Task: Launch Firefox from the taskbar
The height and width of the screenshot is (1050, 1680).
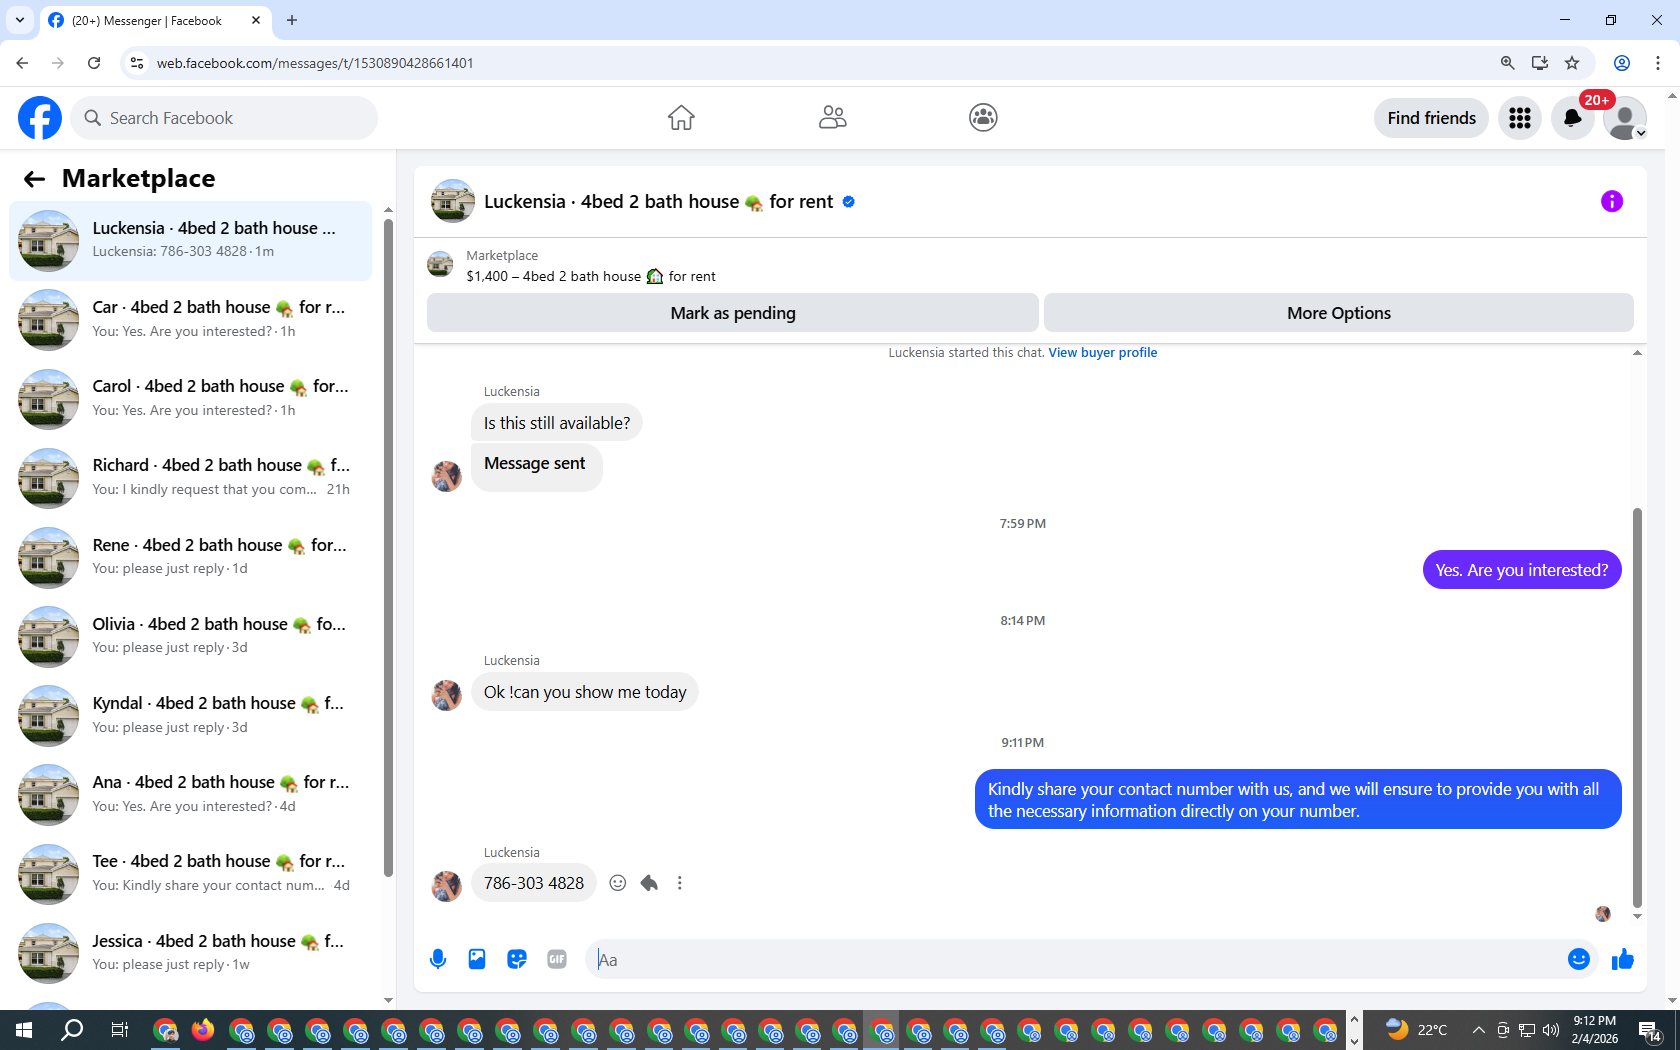Action: pyautogui.click(x=203, y=1030)
